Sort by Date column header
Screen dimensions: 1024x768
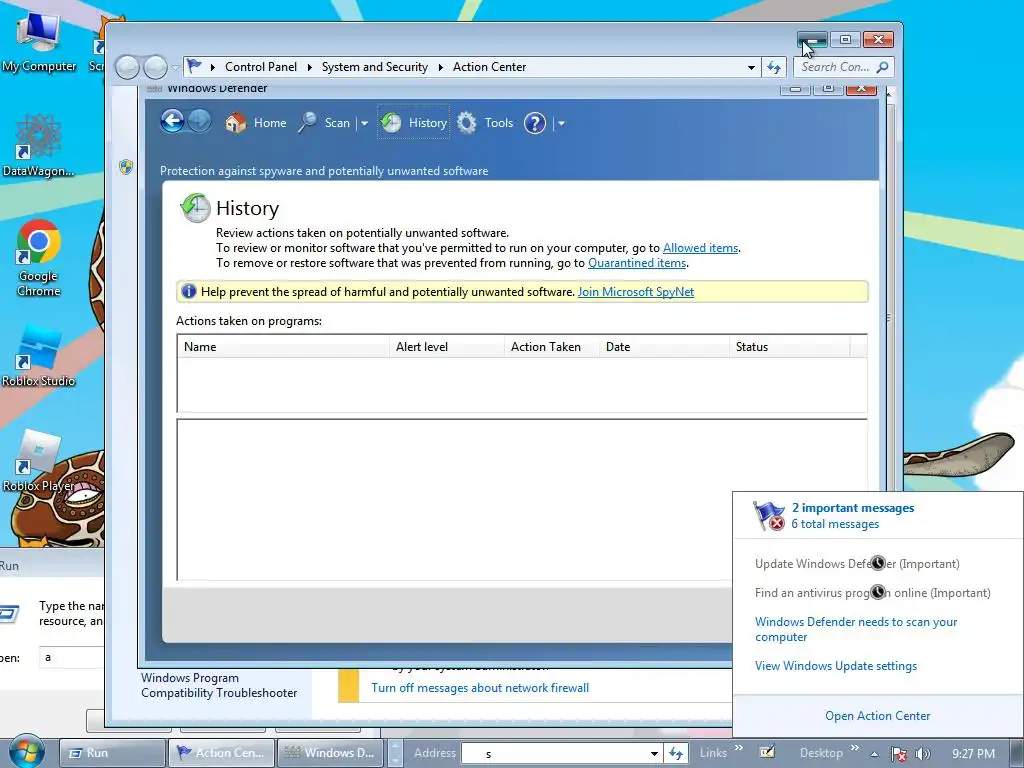664,347
